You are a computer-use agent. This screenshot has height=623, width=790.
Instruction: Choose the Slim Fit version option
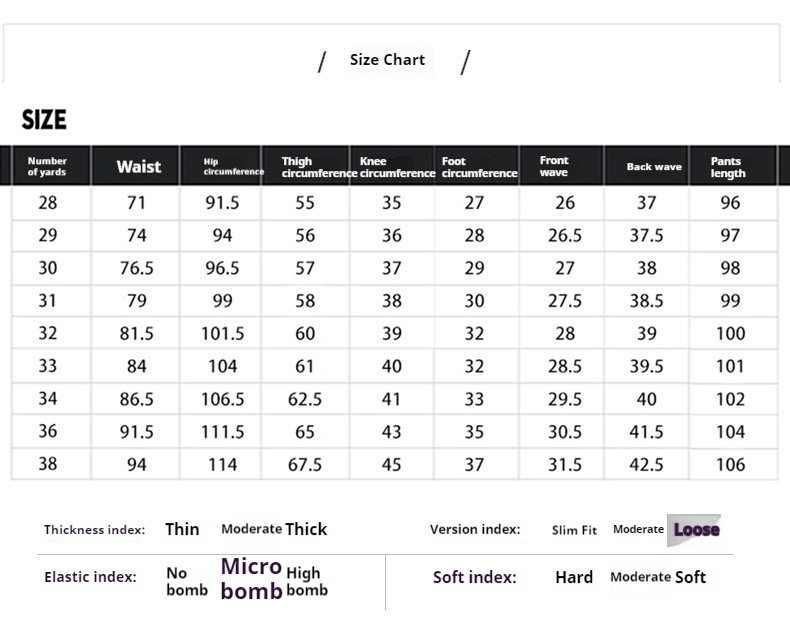click(574, 530)
